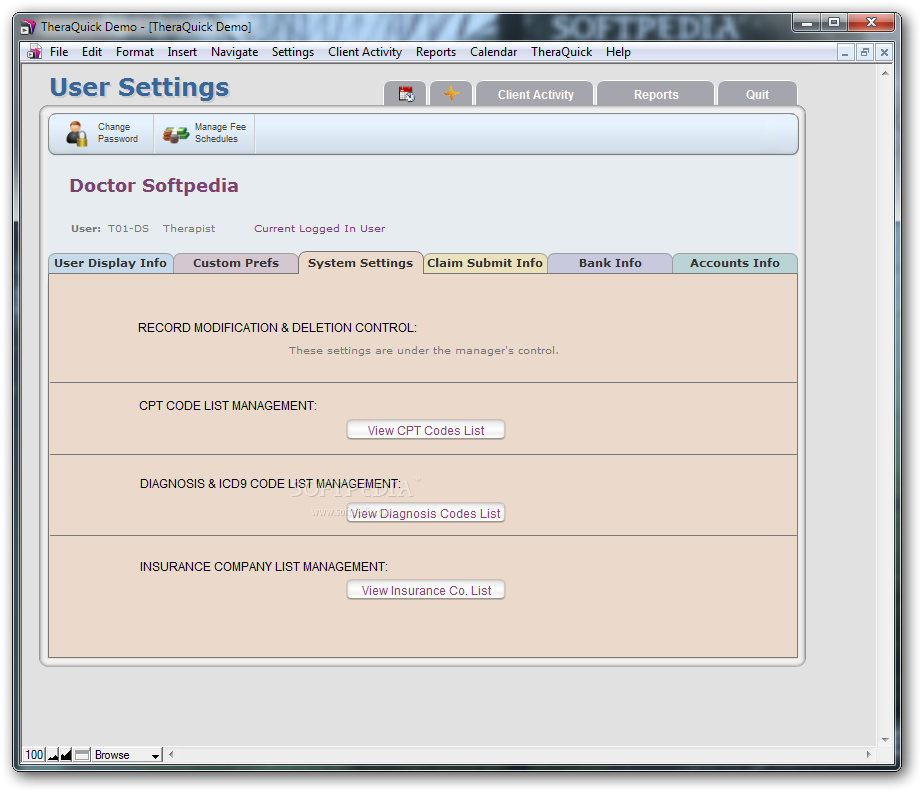The width and height of the screenshot is (922, 792).
Task: Click the T01-DS user ID text
Action: tap(128, 228)
